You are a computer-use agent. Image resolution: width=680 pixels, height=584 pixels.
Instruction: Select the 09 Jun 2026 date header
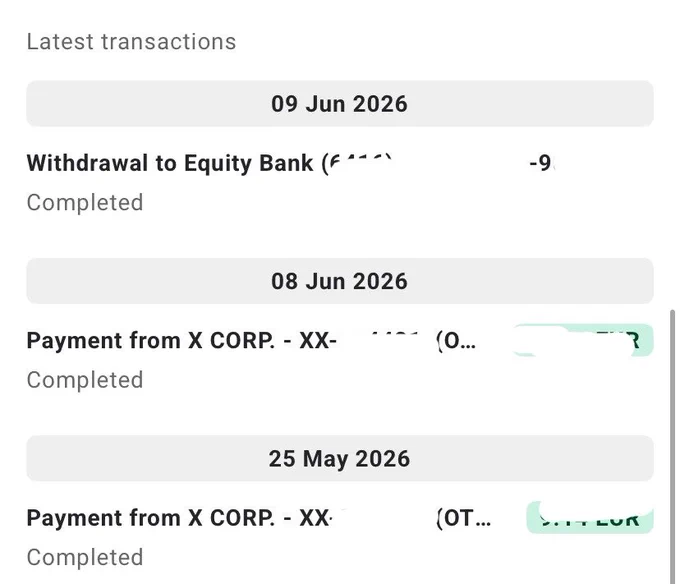340,104
